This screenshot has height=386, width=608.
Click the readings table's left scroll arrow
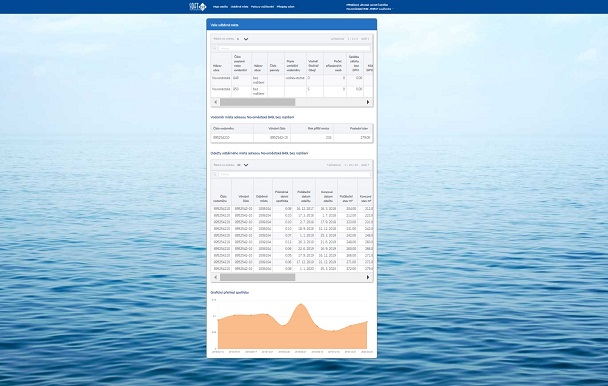point(216,277)
